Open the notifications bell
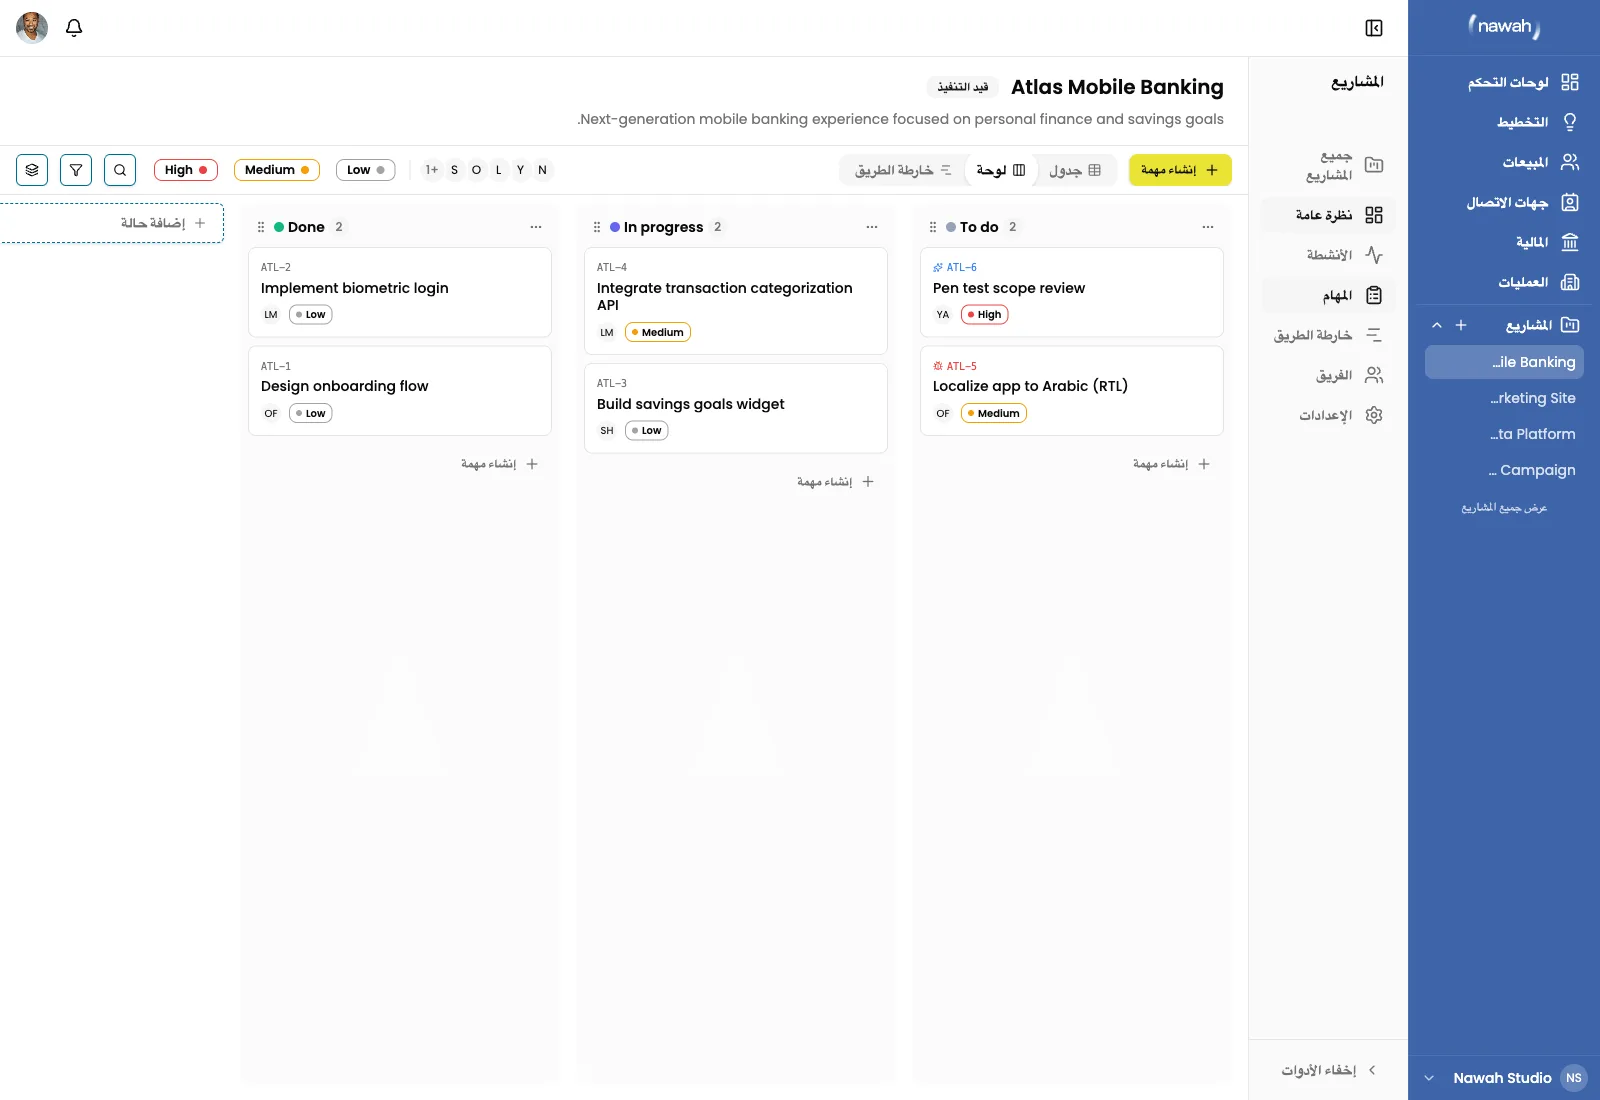Image resolution: width=1600 pixels, height=1100 pixels. (74, 28)
